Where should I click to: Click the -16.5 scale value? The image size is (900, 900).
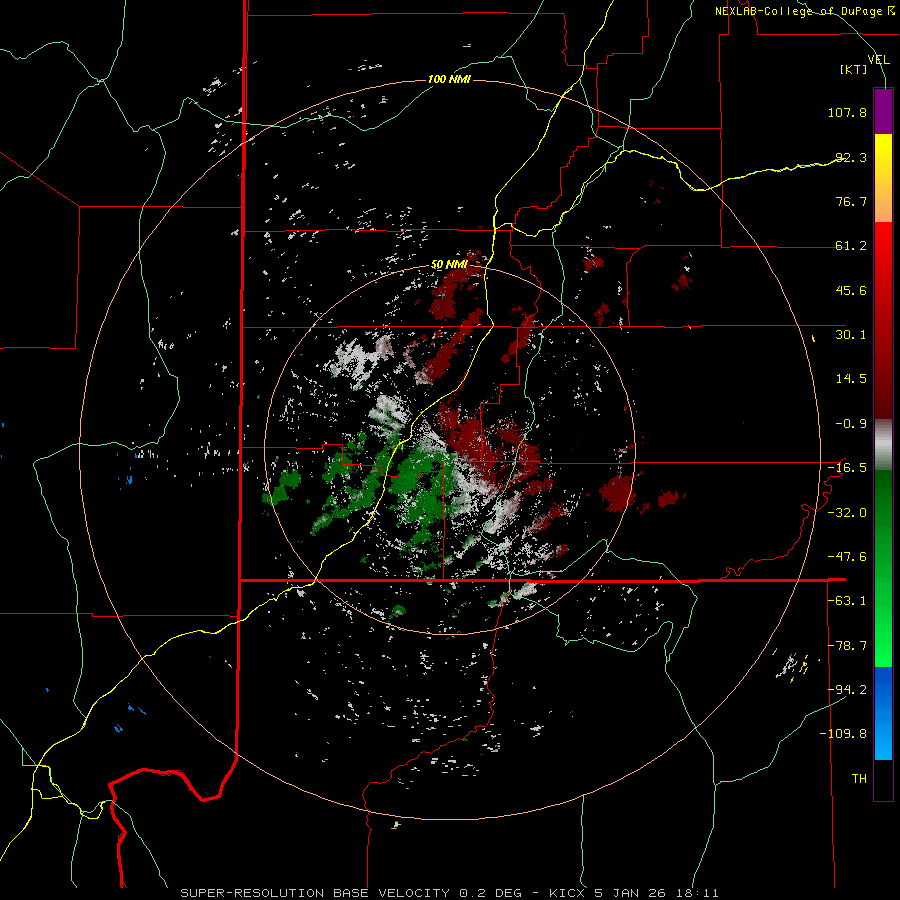pos(847,468)
